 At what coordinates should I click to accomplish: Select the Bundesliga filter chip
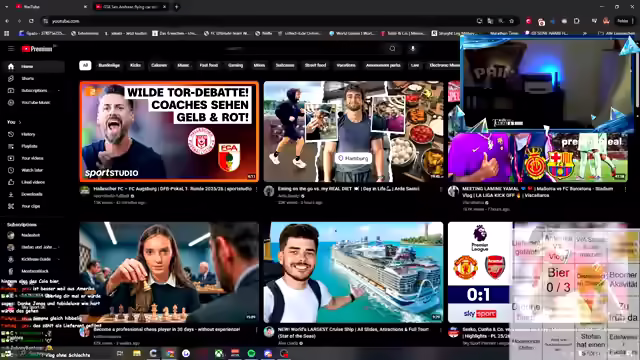coord(109,65)
